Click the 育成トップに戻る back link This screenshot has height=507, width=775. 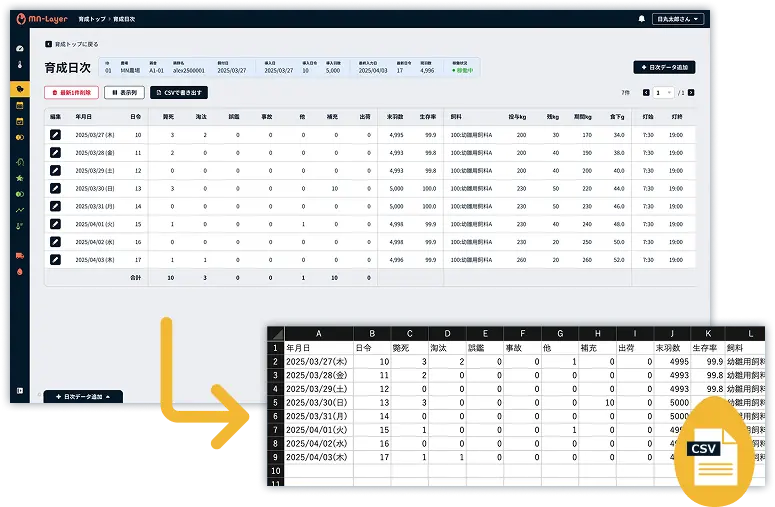click(x=76, y=45)
